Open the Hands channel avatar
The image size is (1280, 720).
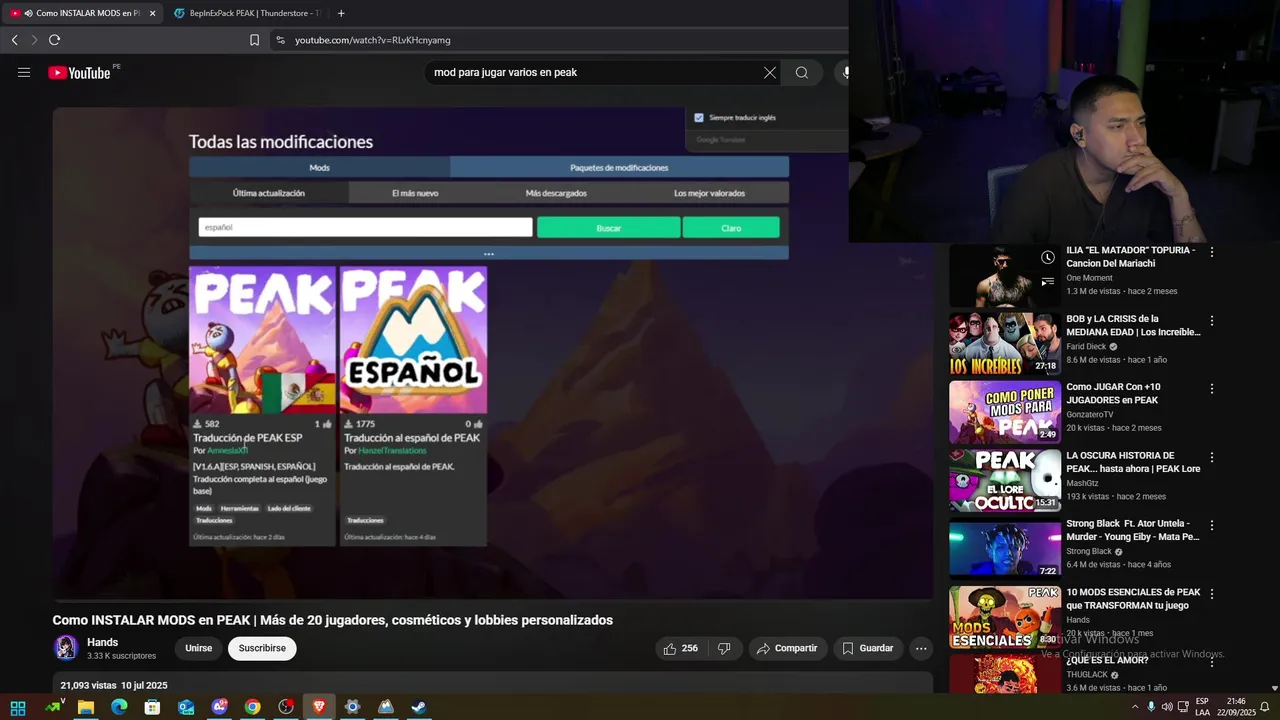pos(66,648)
